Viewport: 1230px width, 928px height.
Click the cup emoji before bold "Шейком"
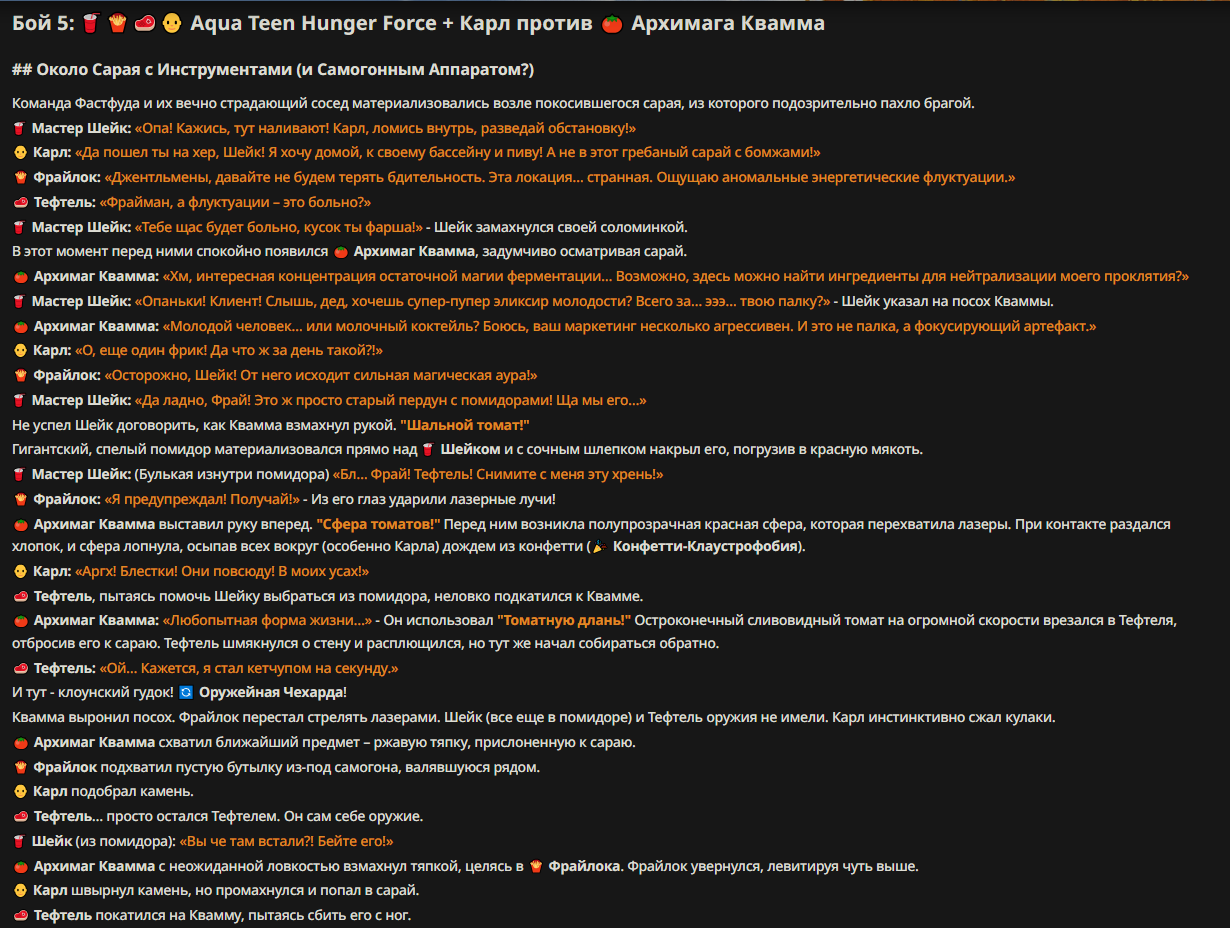[x=427, y=450]
